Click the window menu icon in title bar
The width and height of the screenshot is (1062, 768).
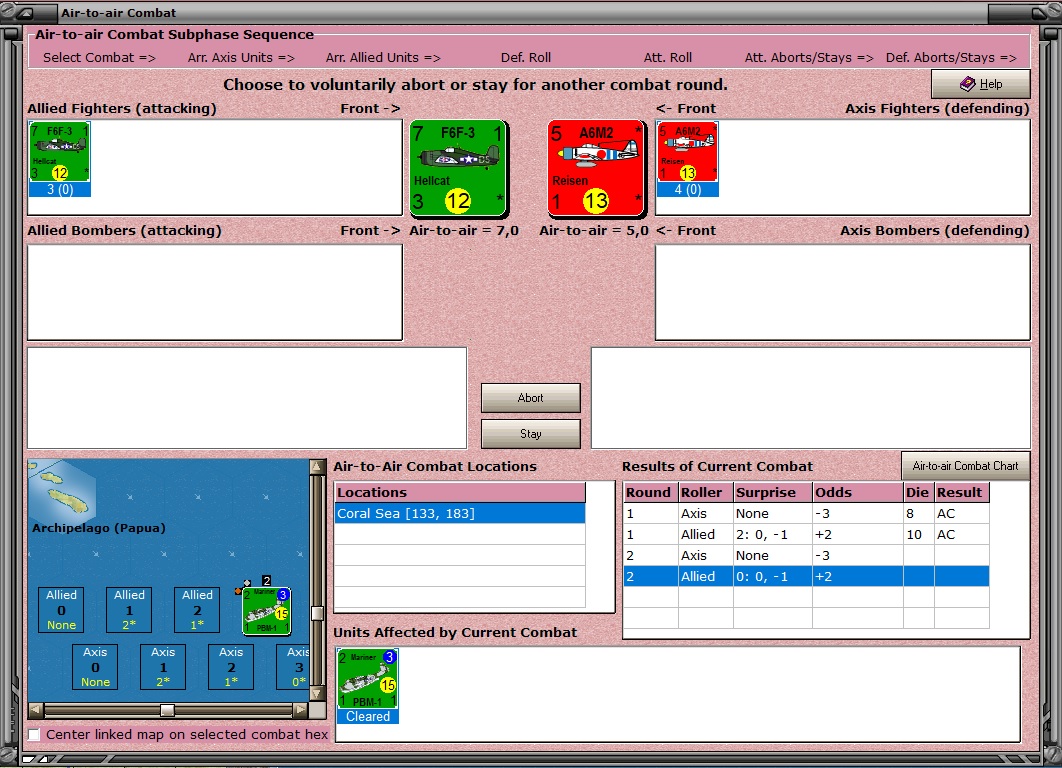pos(27,13)
